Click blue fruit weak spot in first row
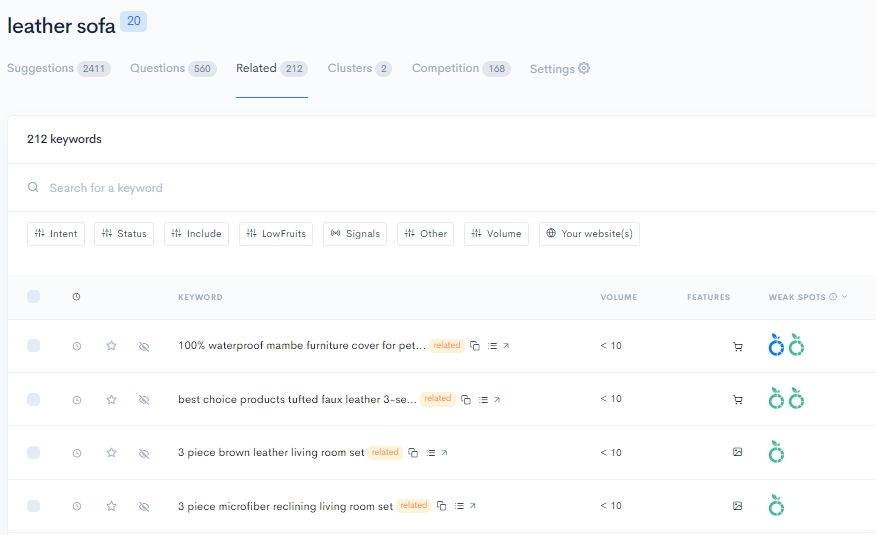This screenshot has width=876, height=535. [776, 345]
